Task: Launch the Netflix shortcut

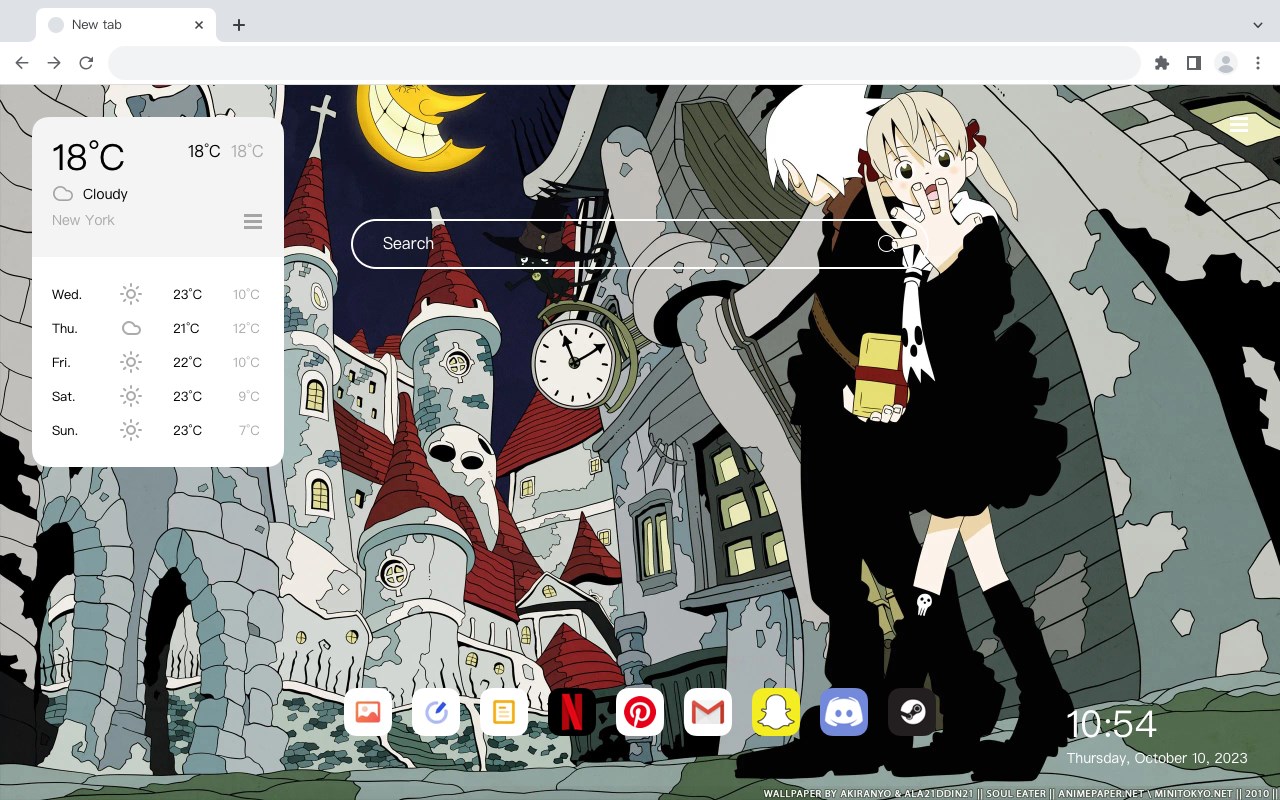Action: click(x=572, y=712)
